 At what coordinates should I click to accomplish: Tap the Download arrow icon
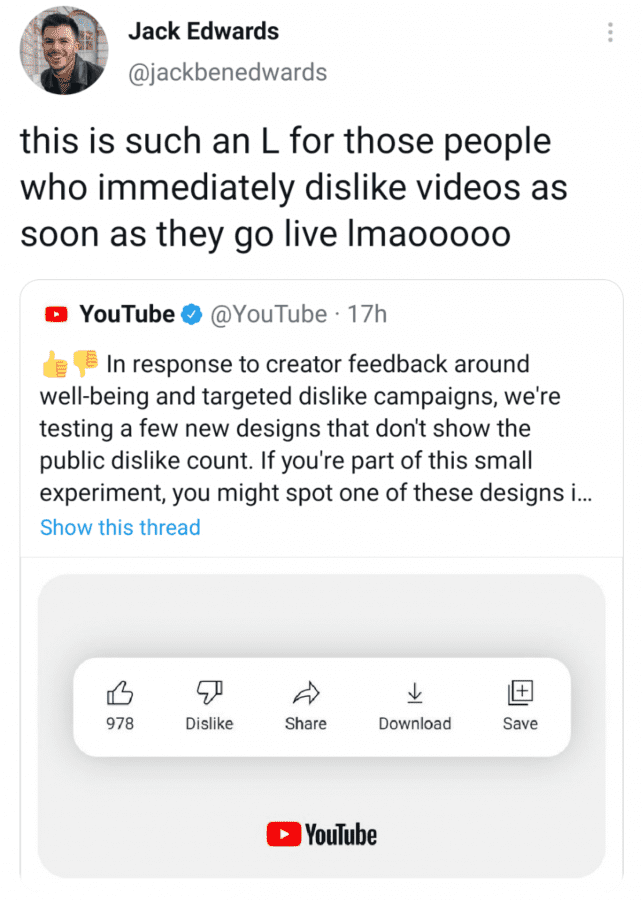pos(415,693)
